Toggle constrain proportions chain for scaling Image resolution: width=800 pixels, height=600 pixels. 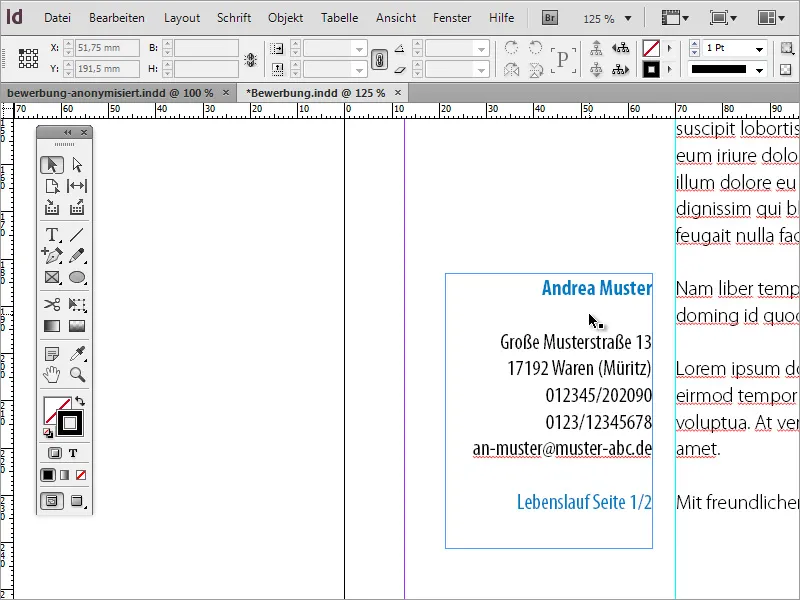379,60
